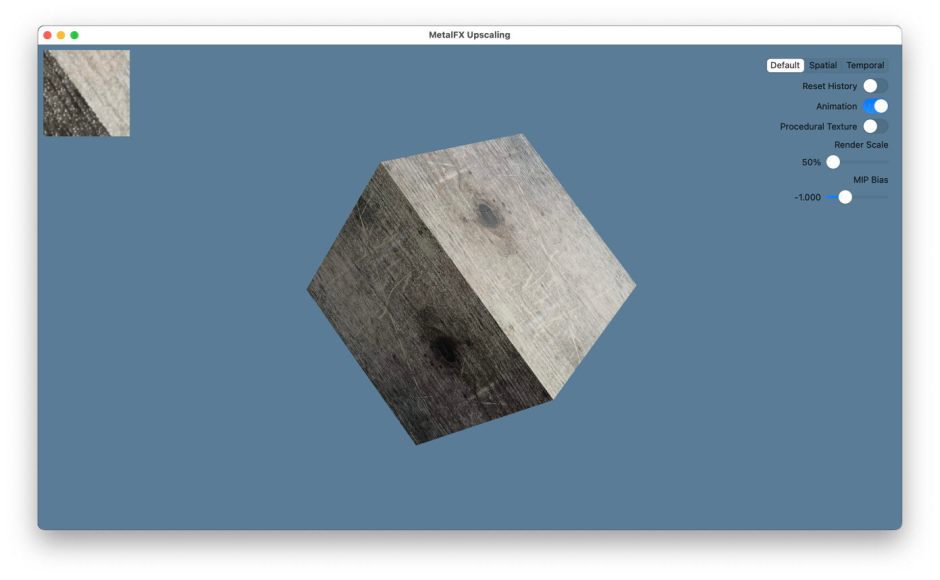
Task: Click the far right end of the Render Scale track
Action: click(886, 162)
